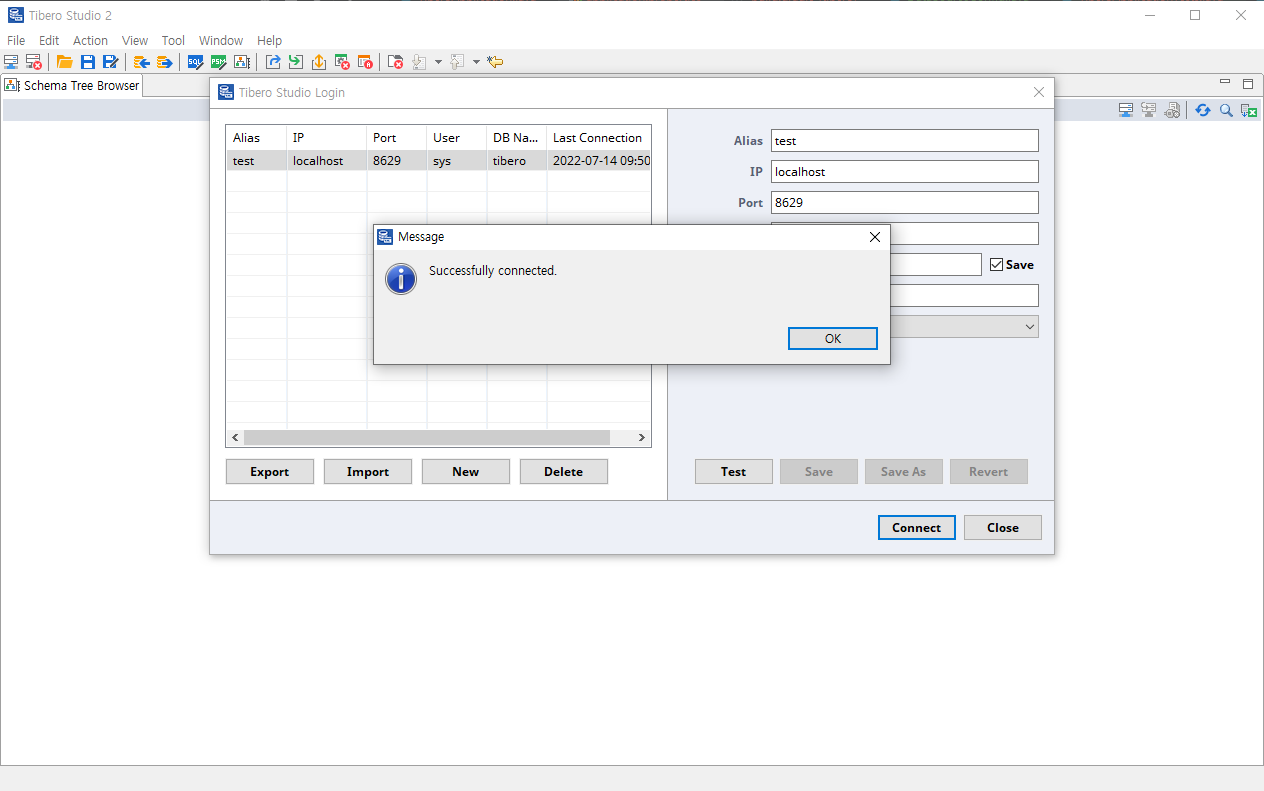Viewport: 1264px width, 791px height.
Task: Click the grayed document-up arrow icon
Action: pyautogui.click(x=457, y=62)
